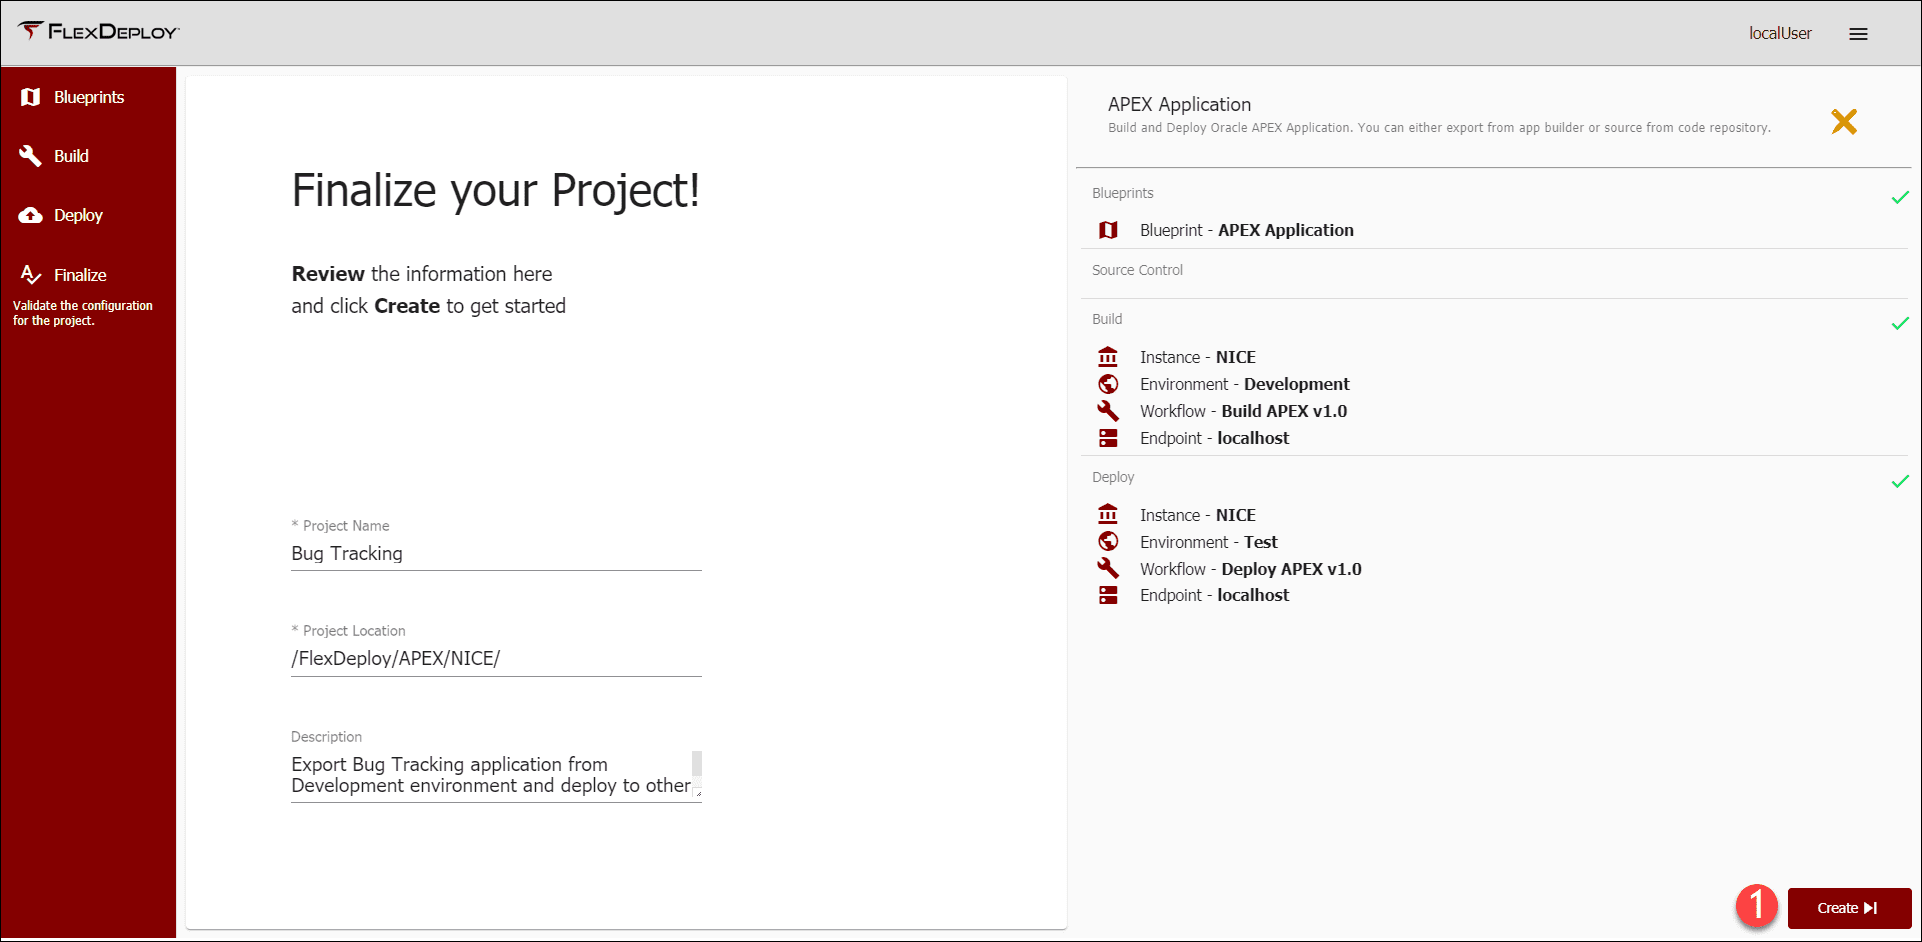
Task: Click the green checkmark for Blueprints section
Action: pos(1900,197)
